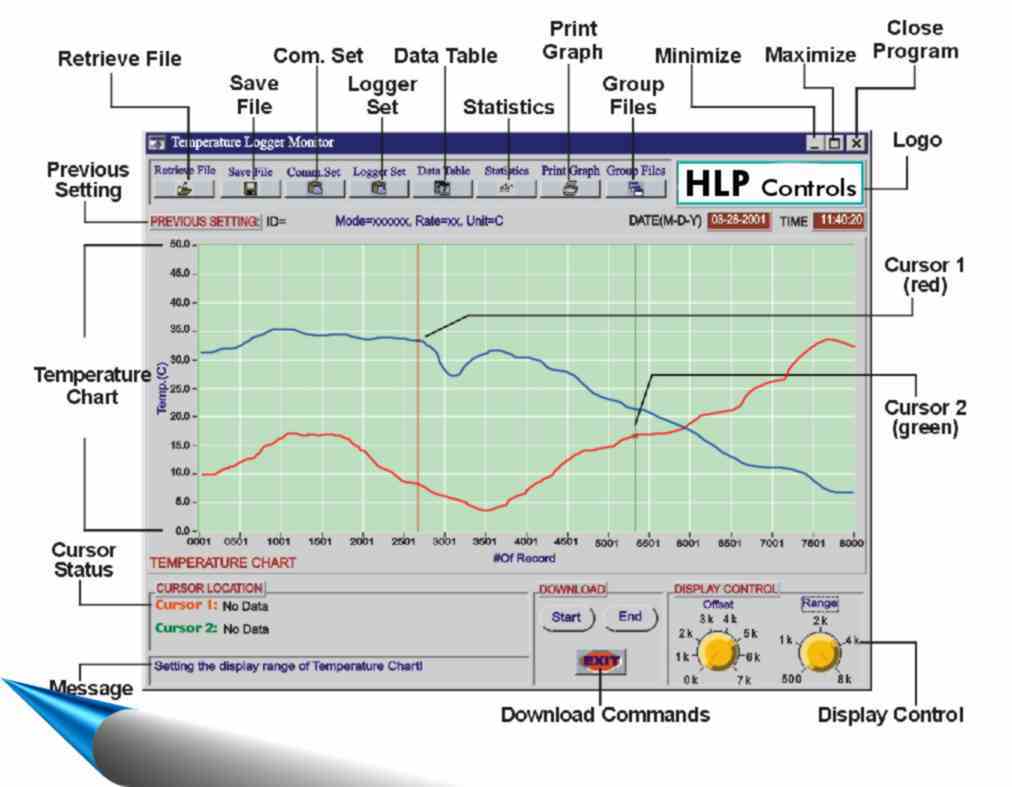Screen dimensions: 1012x787
Task: Click the DATE field showing 03-28-2001
Action: (x=738, y=220)
